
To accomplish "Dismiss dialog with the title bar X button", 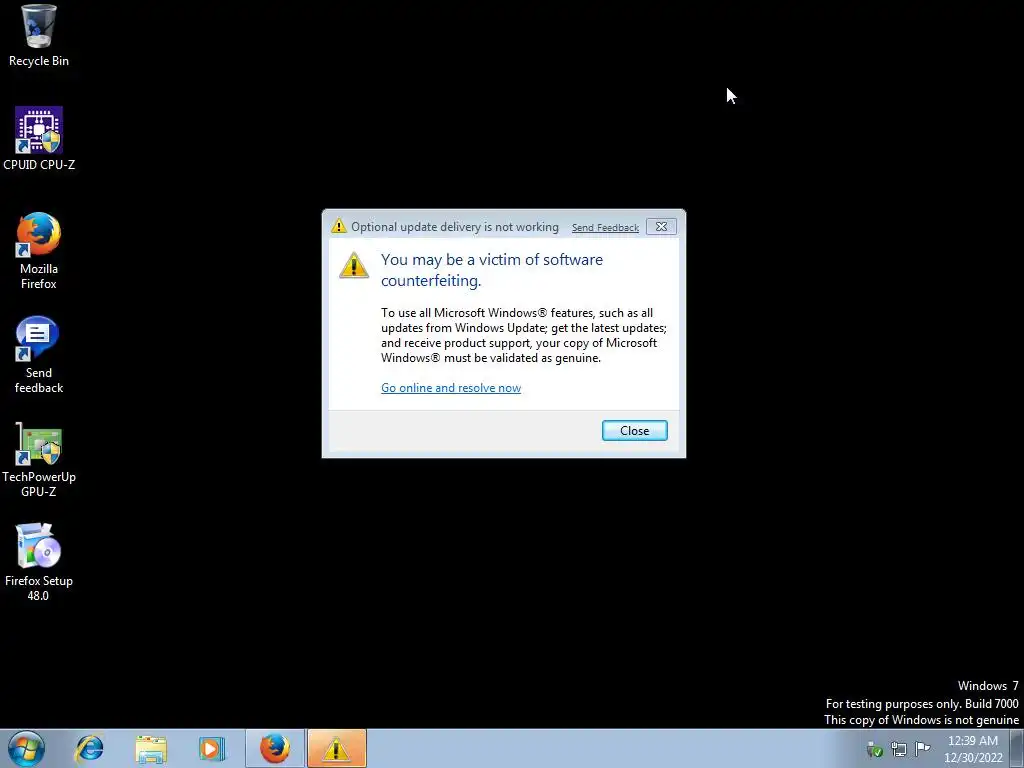I will [661, 227].
